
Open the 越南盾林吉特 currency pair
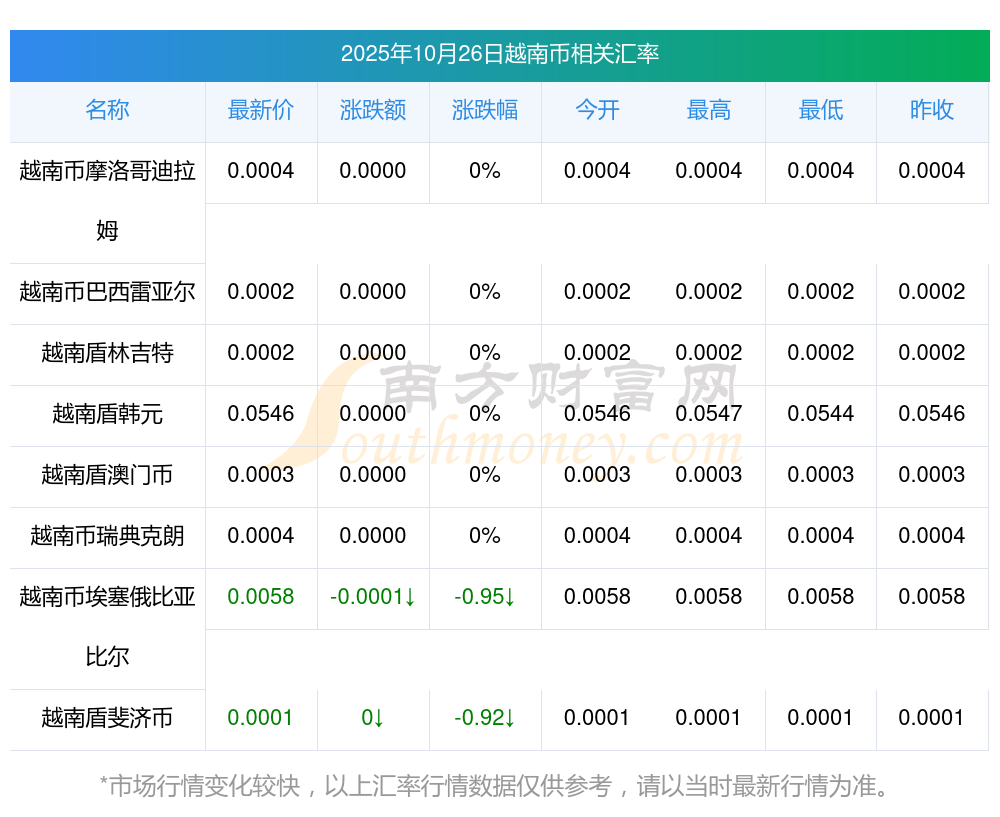(x=107, y=353)
